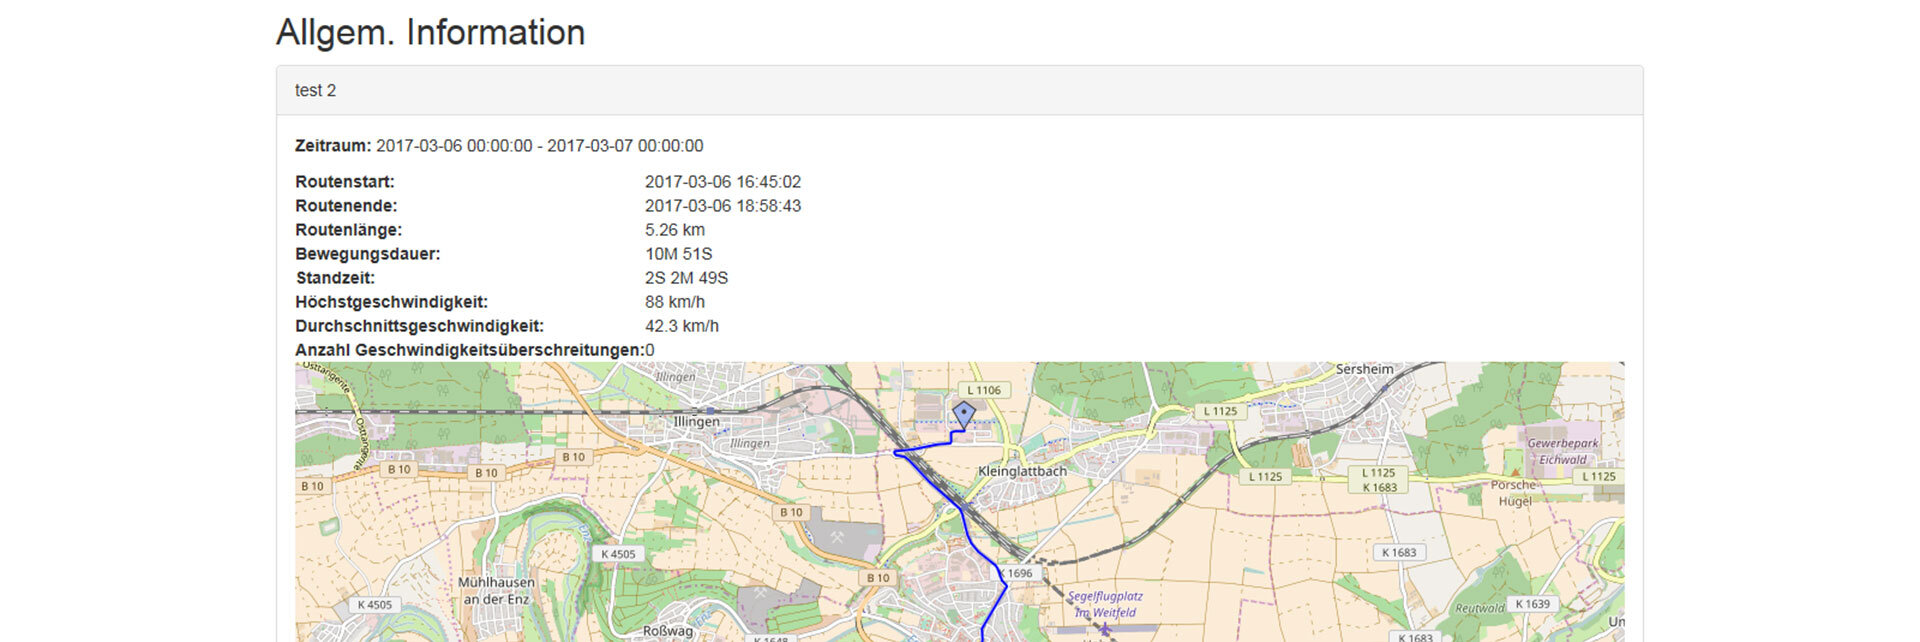Select the 10M 51S movement duration
Screen dimensions: 1920x642
tap(679, 254)
